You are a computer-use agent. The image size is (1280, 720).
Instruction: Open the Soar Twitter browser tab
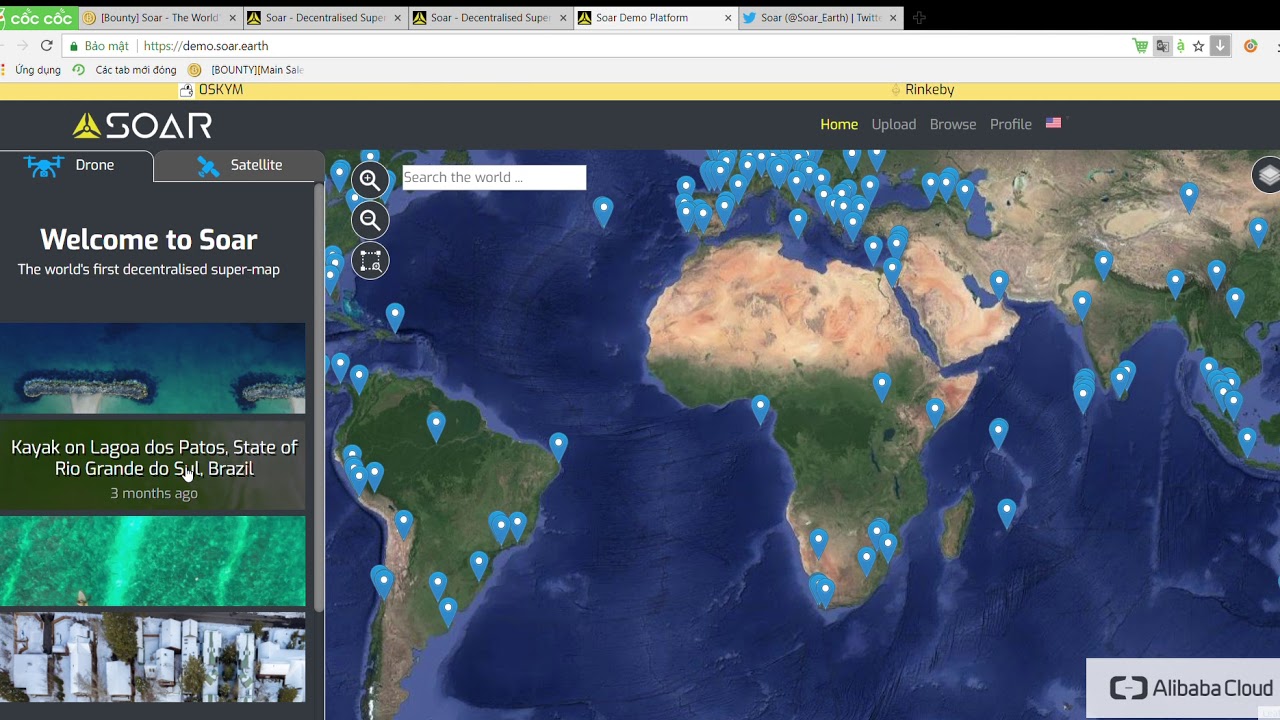(x=822, y=18)
